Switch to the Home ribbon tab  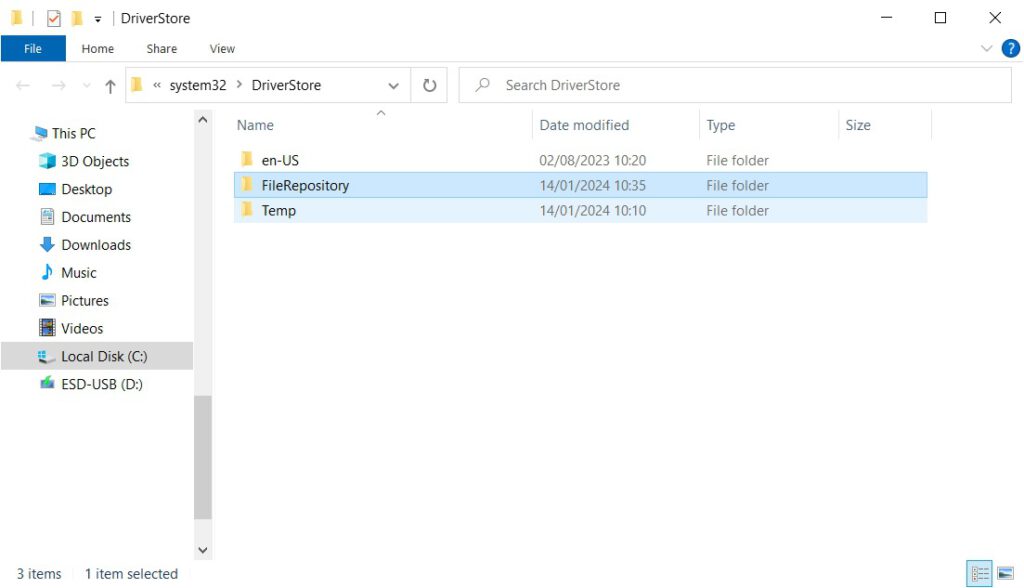97,48
